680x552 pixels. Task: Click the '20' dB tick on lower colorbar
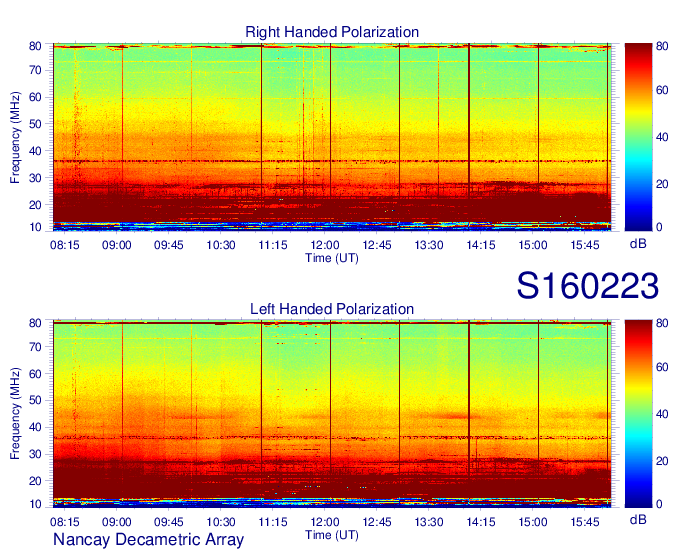[x=662, y=461]
